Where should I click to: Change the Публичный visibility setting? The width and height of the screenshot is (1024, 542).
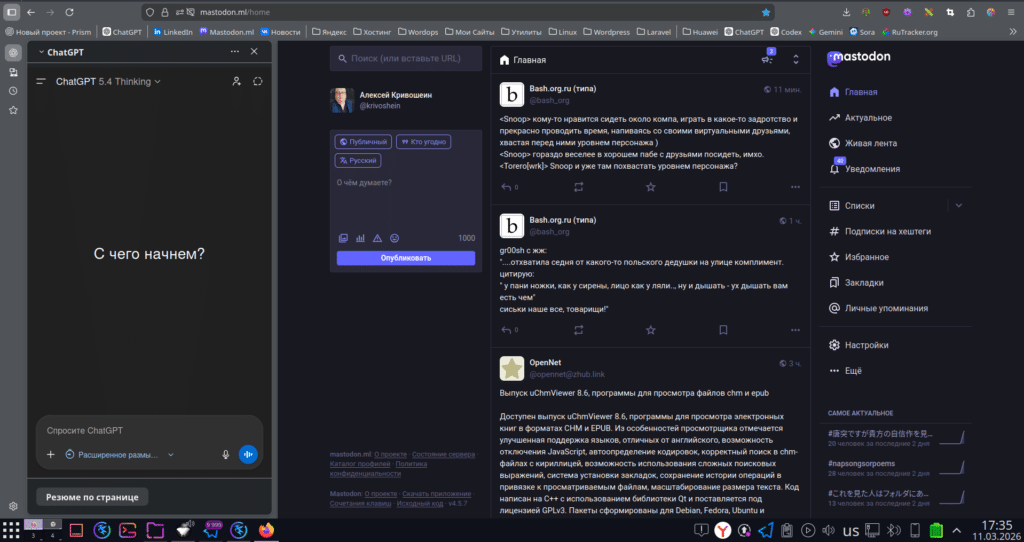363,142
